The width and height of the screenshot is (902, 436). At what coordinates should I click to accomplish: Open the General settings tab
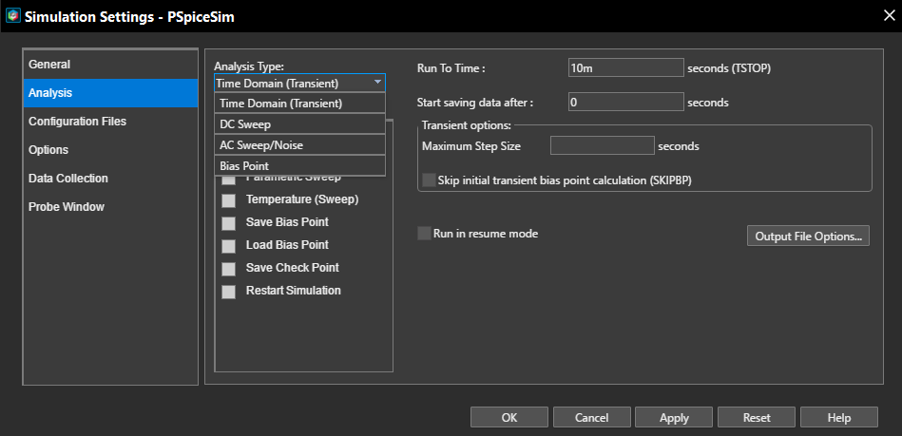[110, 64]
